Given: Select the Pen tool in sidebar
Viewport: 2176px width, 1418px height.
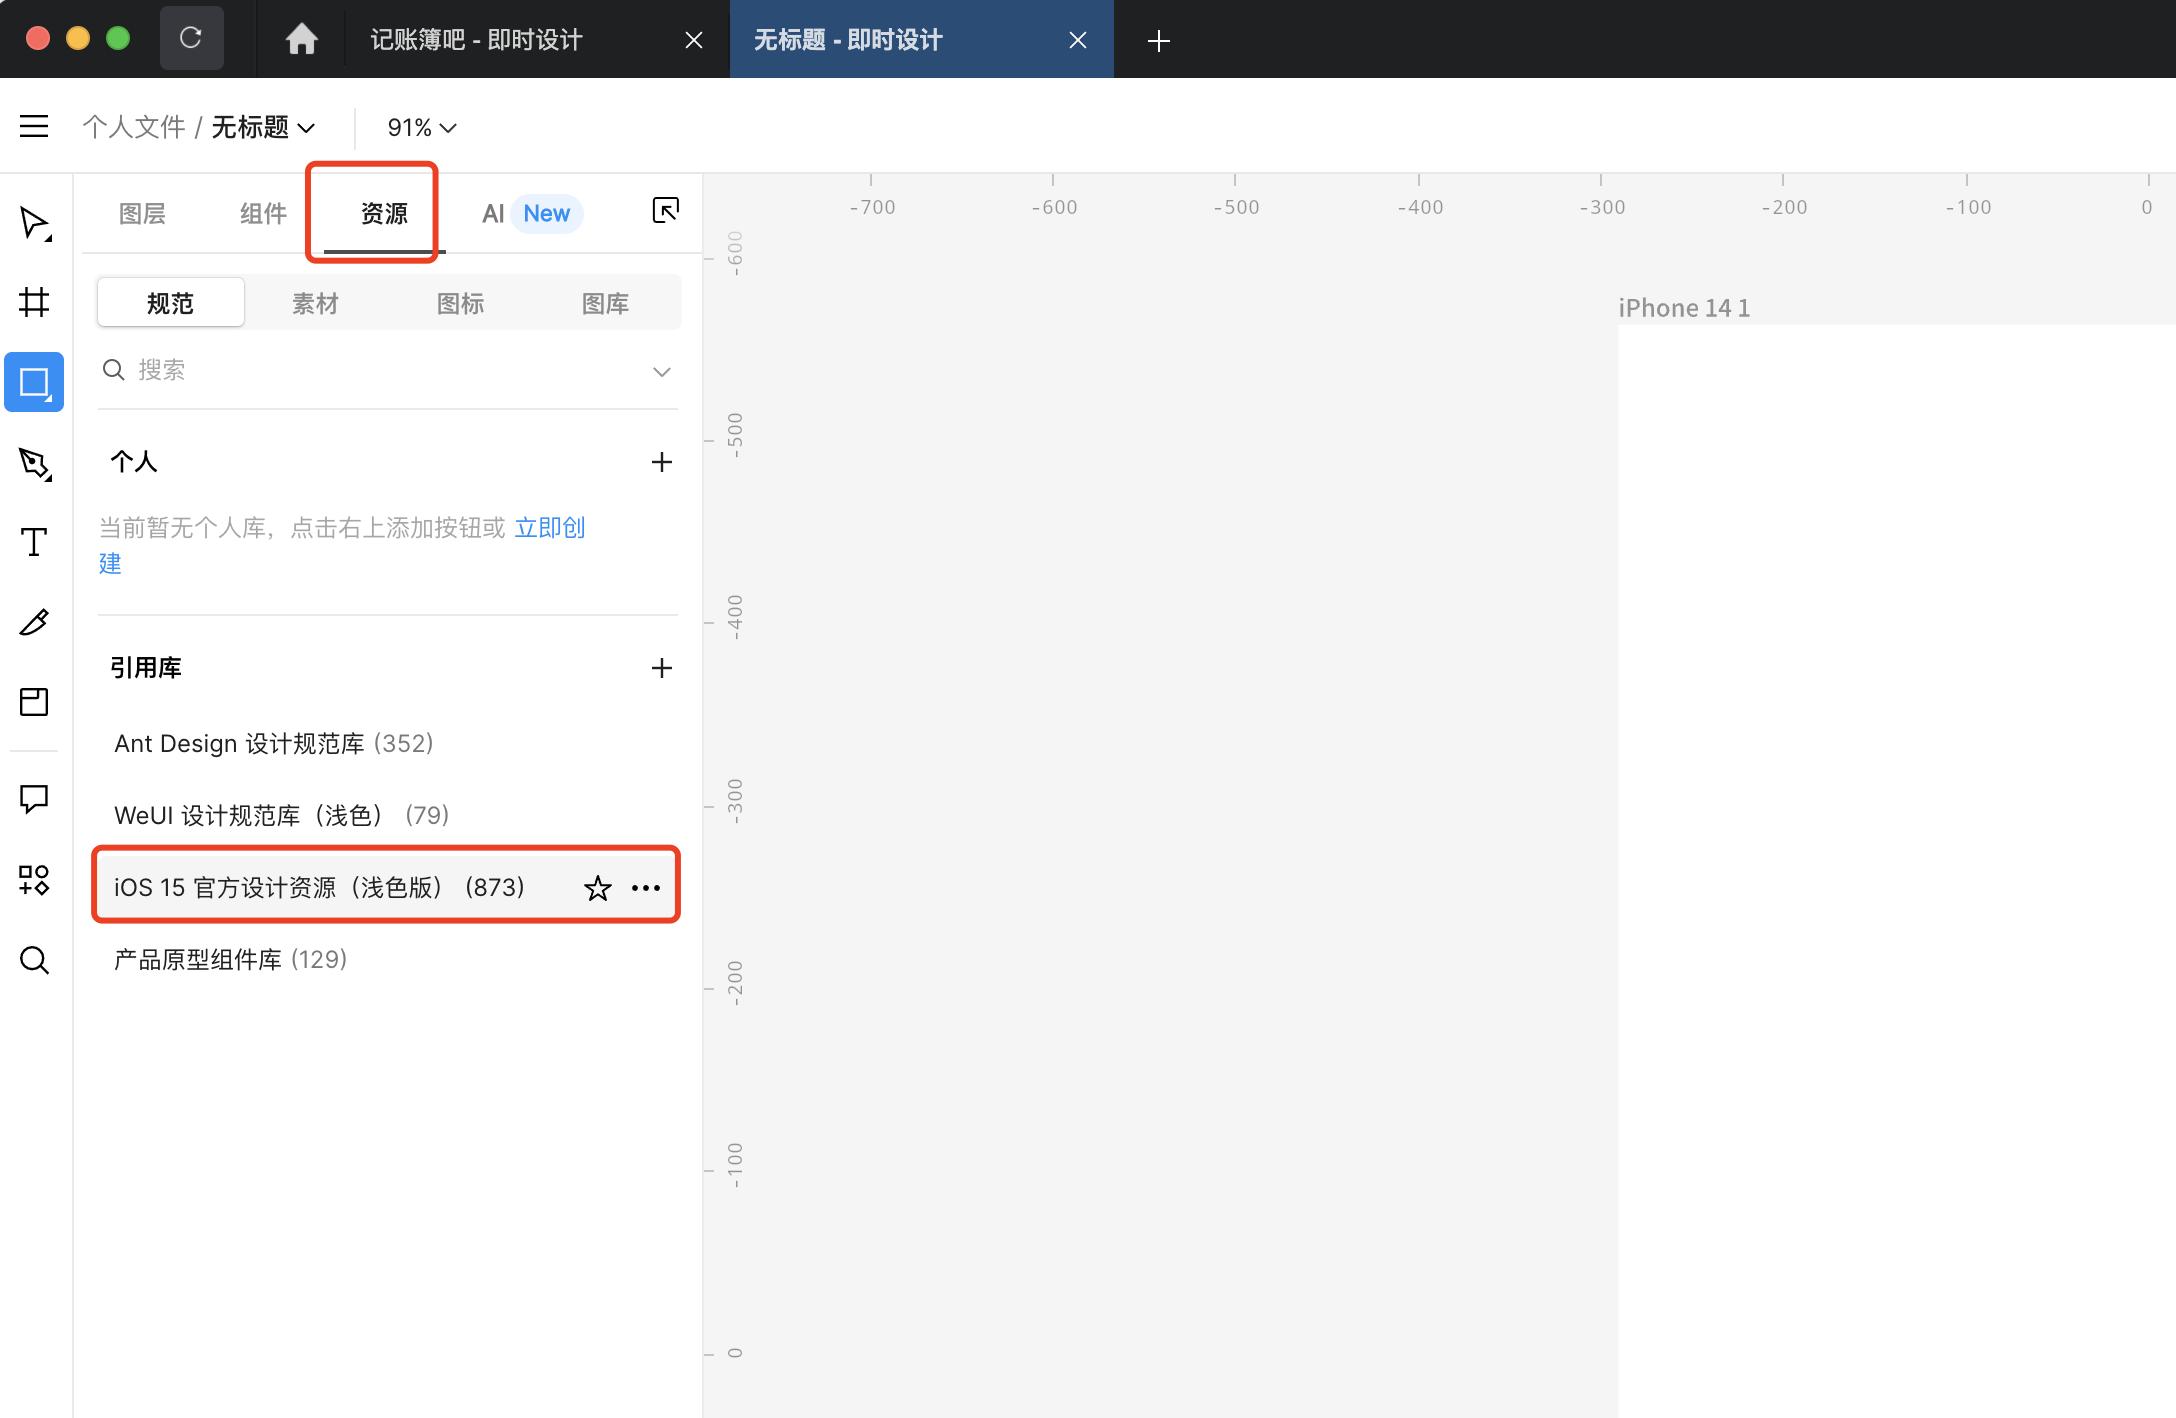Looking at the screenshot, I should pyautogui.click(x=35, y=460).
